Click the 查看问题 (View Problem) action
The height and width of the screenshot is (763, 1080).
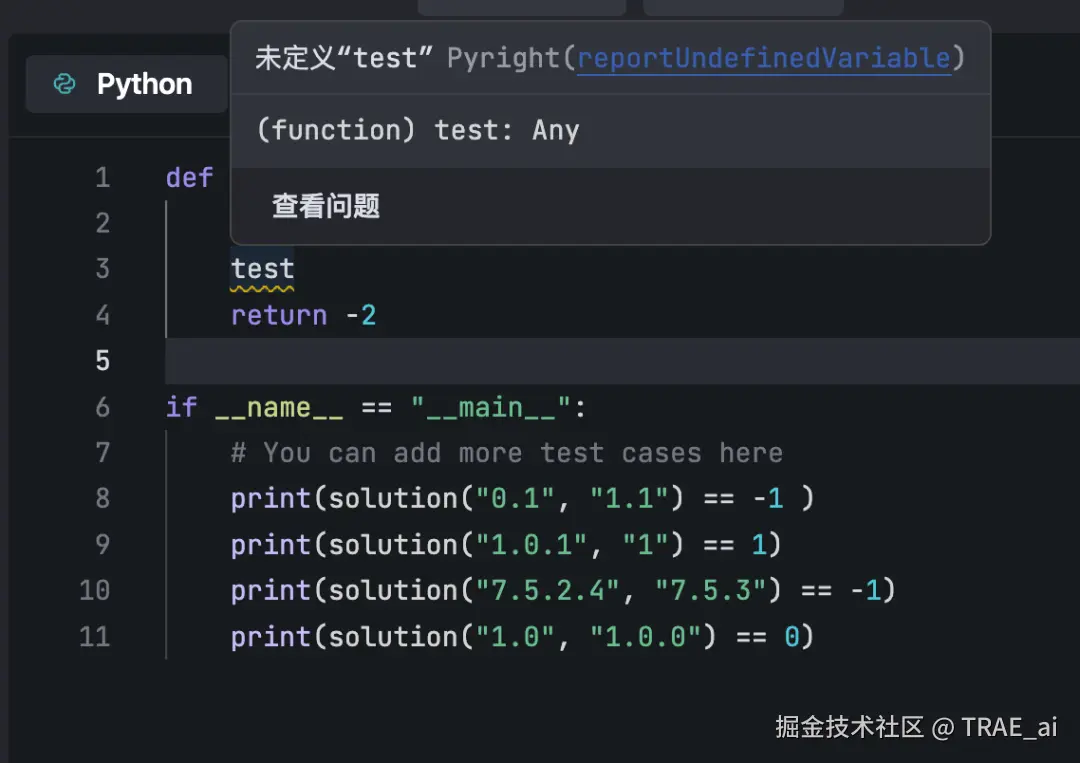coord(324,206)
